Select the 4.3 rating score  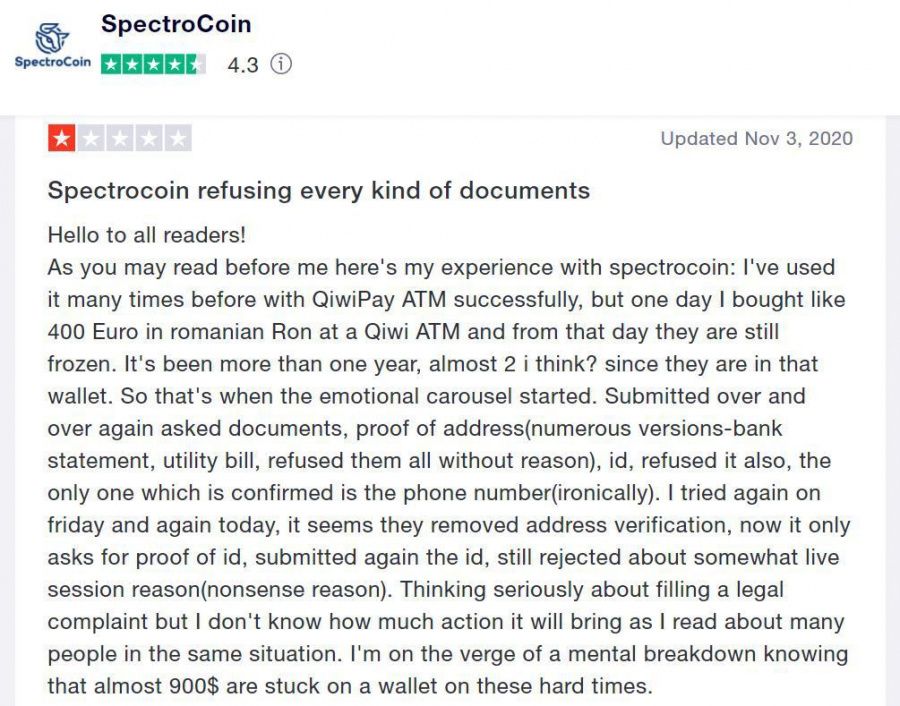click(243, 65)
